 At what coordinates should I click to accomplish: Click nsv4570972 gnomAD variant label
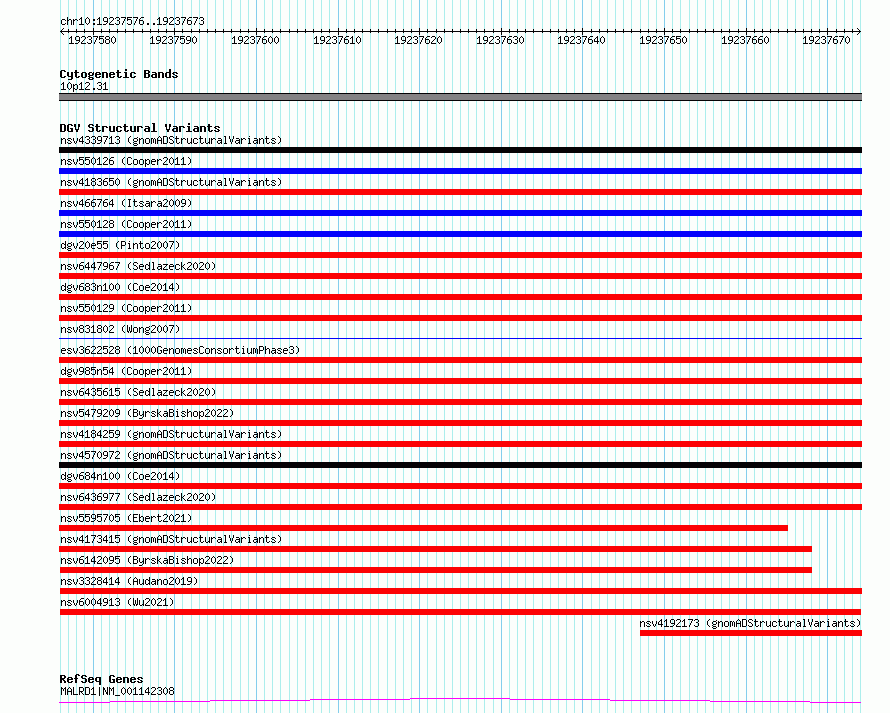tap(171, 455)
